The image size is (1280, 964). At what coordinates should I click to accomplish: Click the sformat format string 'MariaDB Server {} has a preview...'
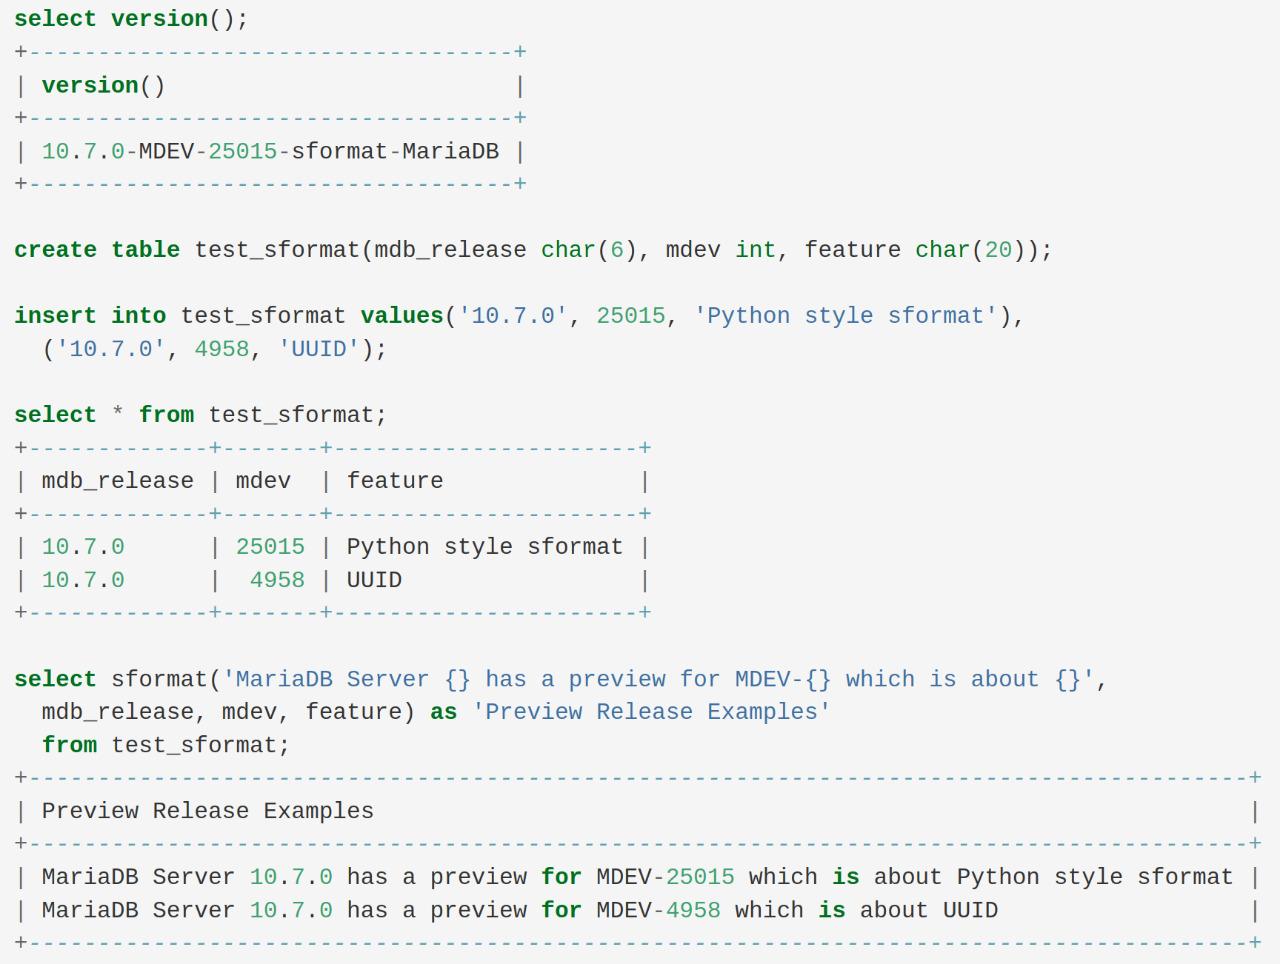tap(658, 679)
